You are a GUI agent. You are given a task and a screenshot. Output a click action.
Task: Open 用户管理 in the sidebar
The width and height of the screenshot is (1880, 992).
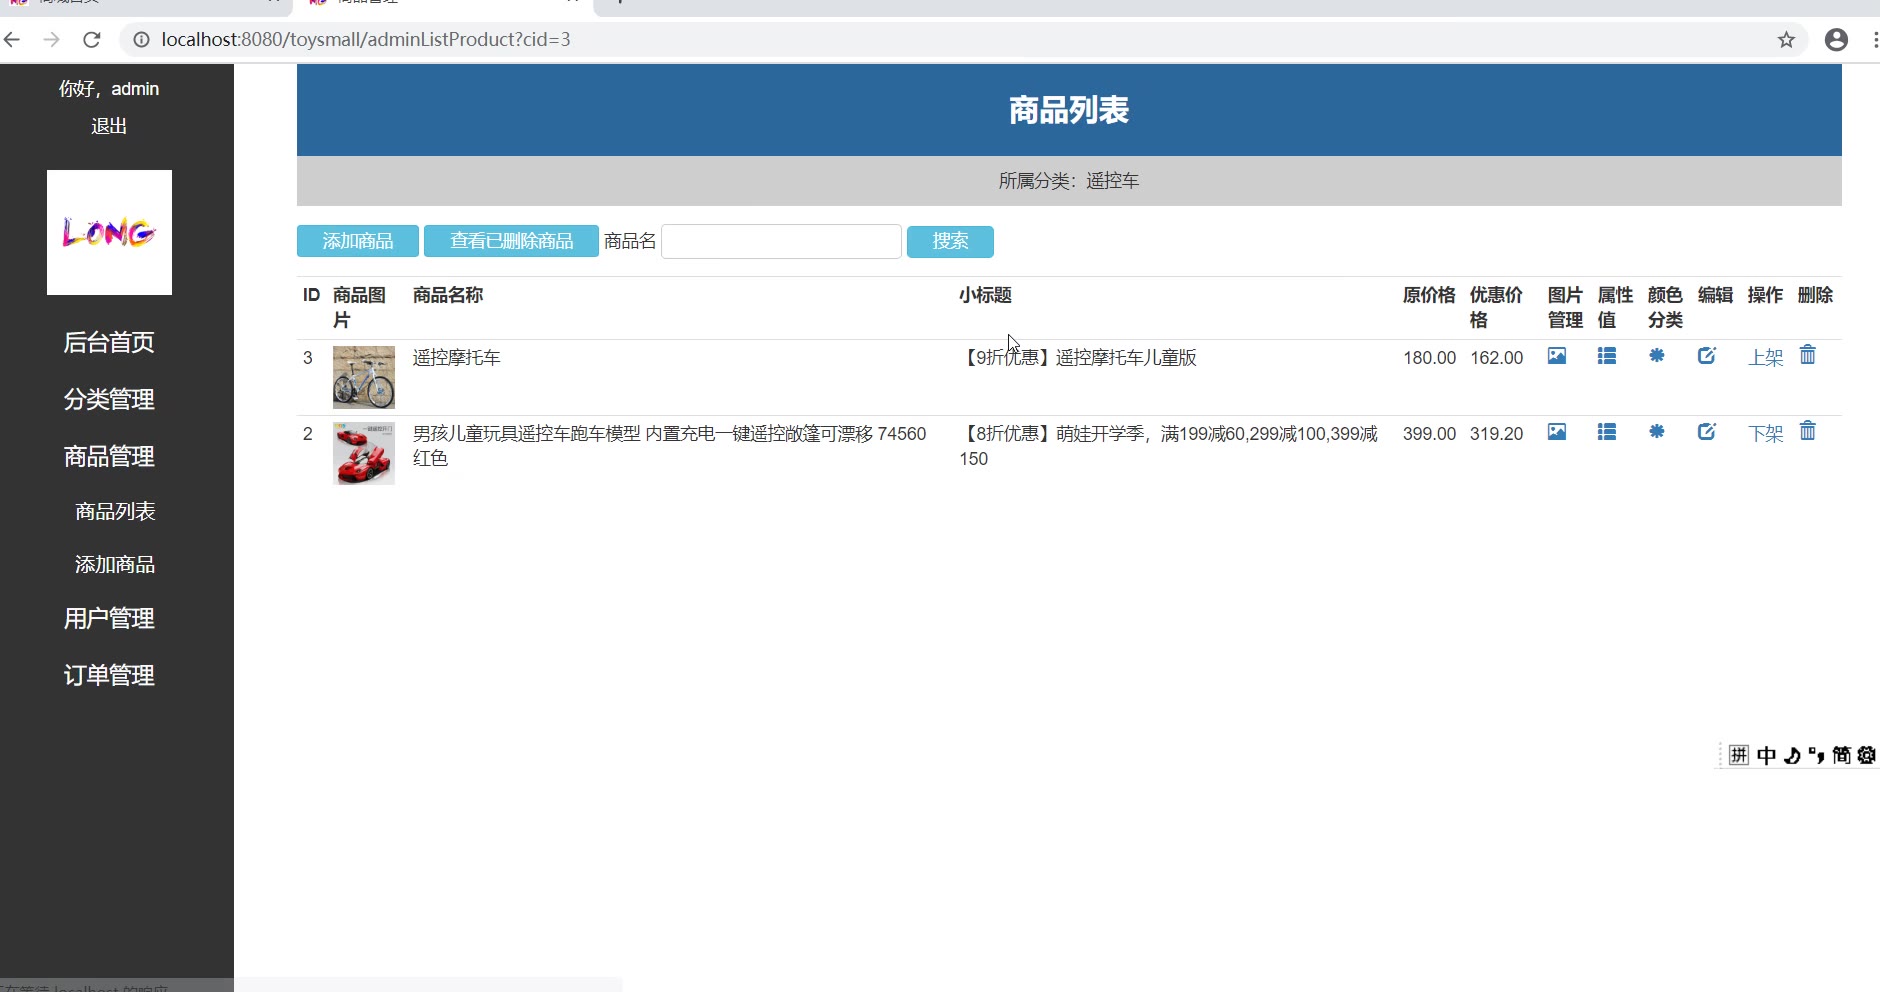click(x=109, y=618)
